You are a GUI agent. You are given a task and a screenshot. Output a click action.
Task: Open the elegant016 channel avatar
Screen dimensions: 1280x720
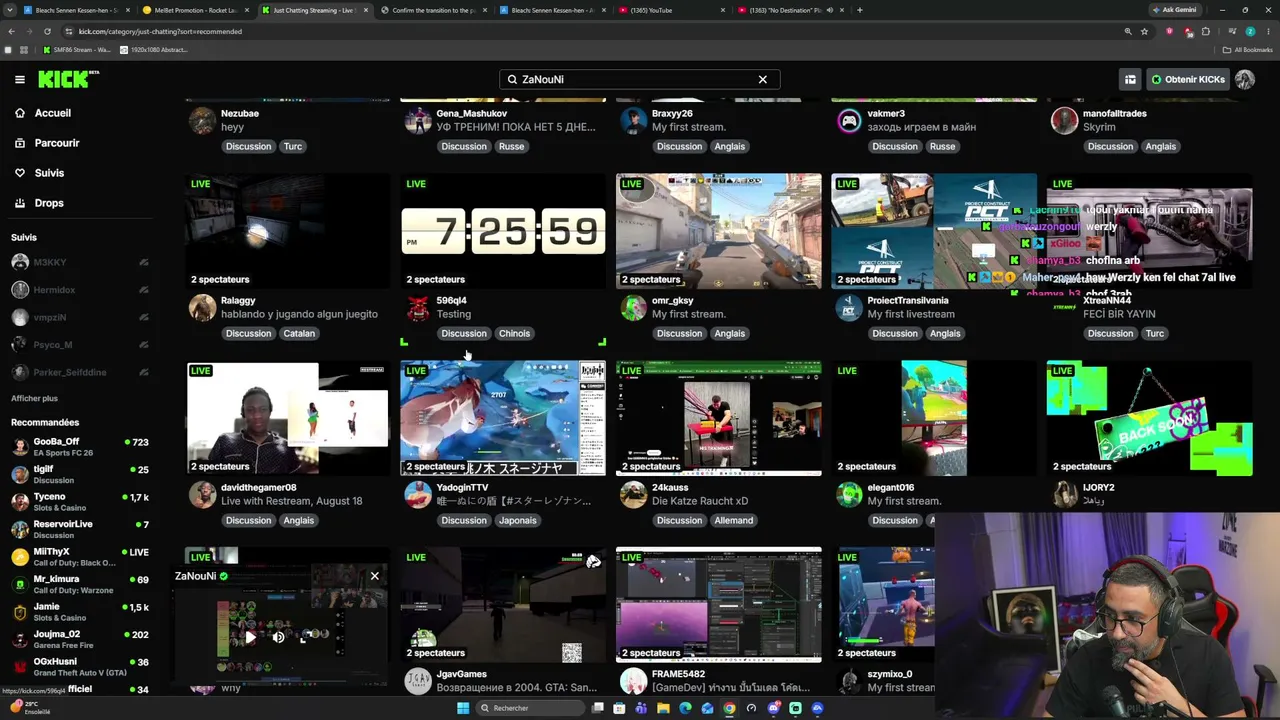(x=849, y=494)
